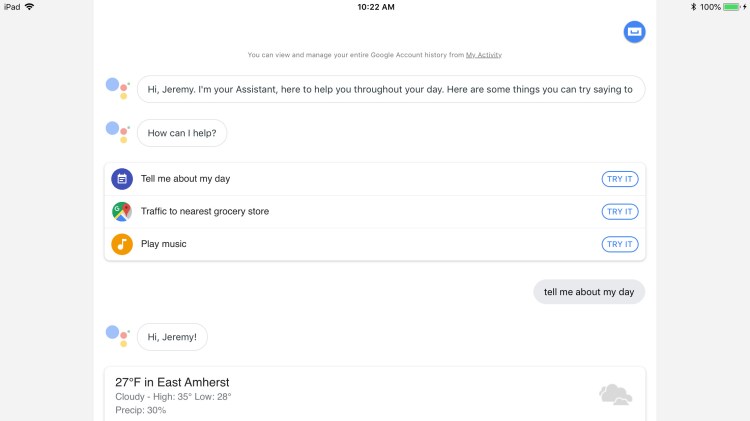Viewport: 750px width, 421px height.
Task: Tap the Wi-Fi icon in the status bar
Action: (29, 7)
